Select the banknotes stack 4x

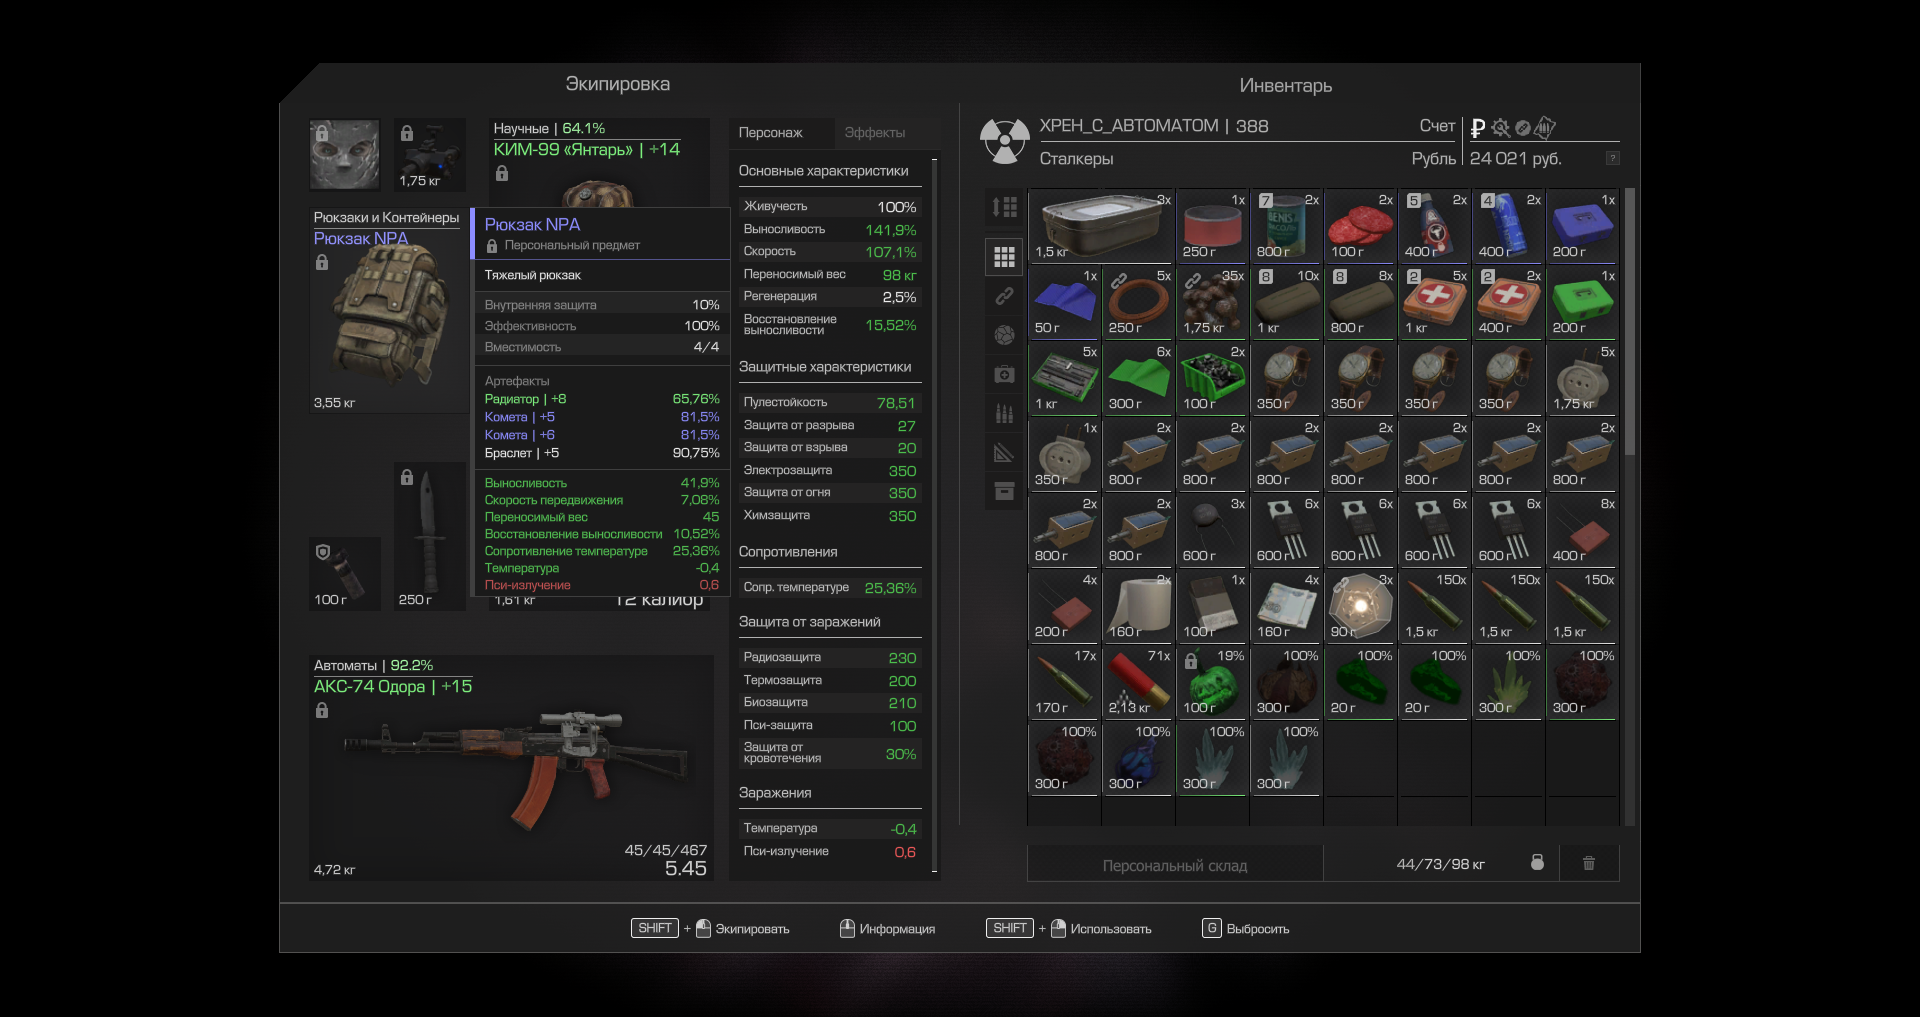[1286, 606]
